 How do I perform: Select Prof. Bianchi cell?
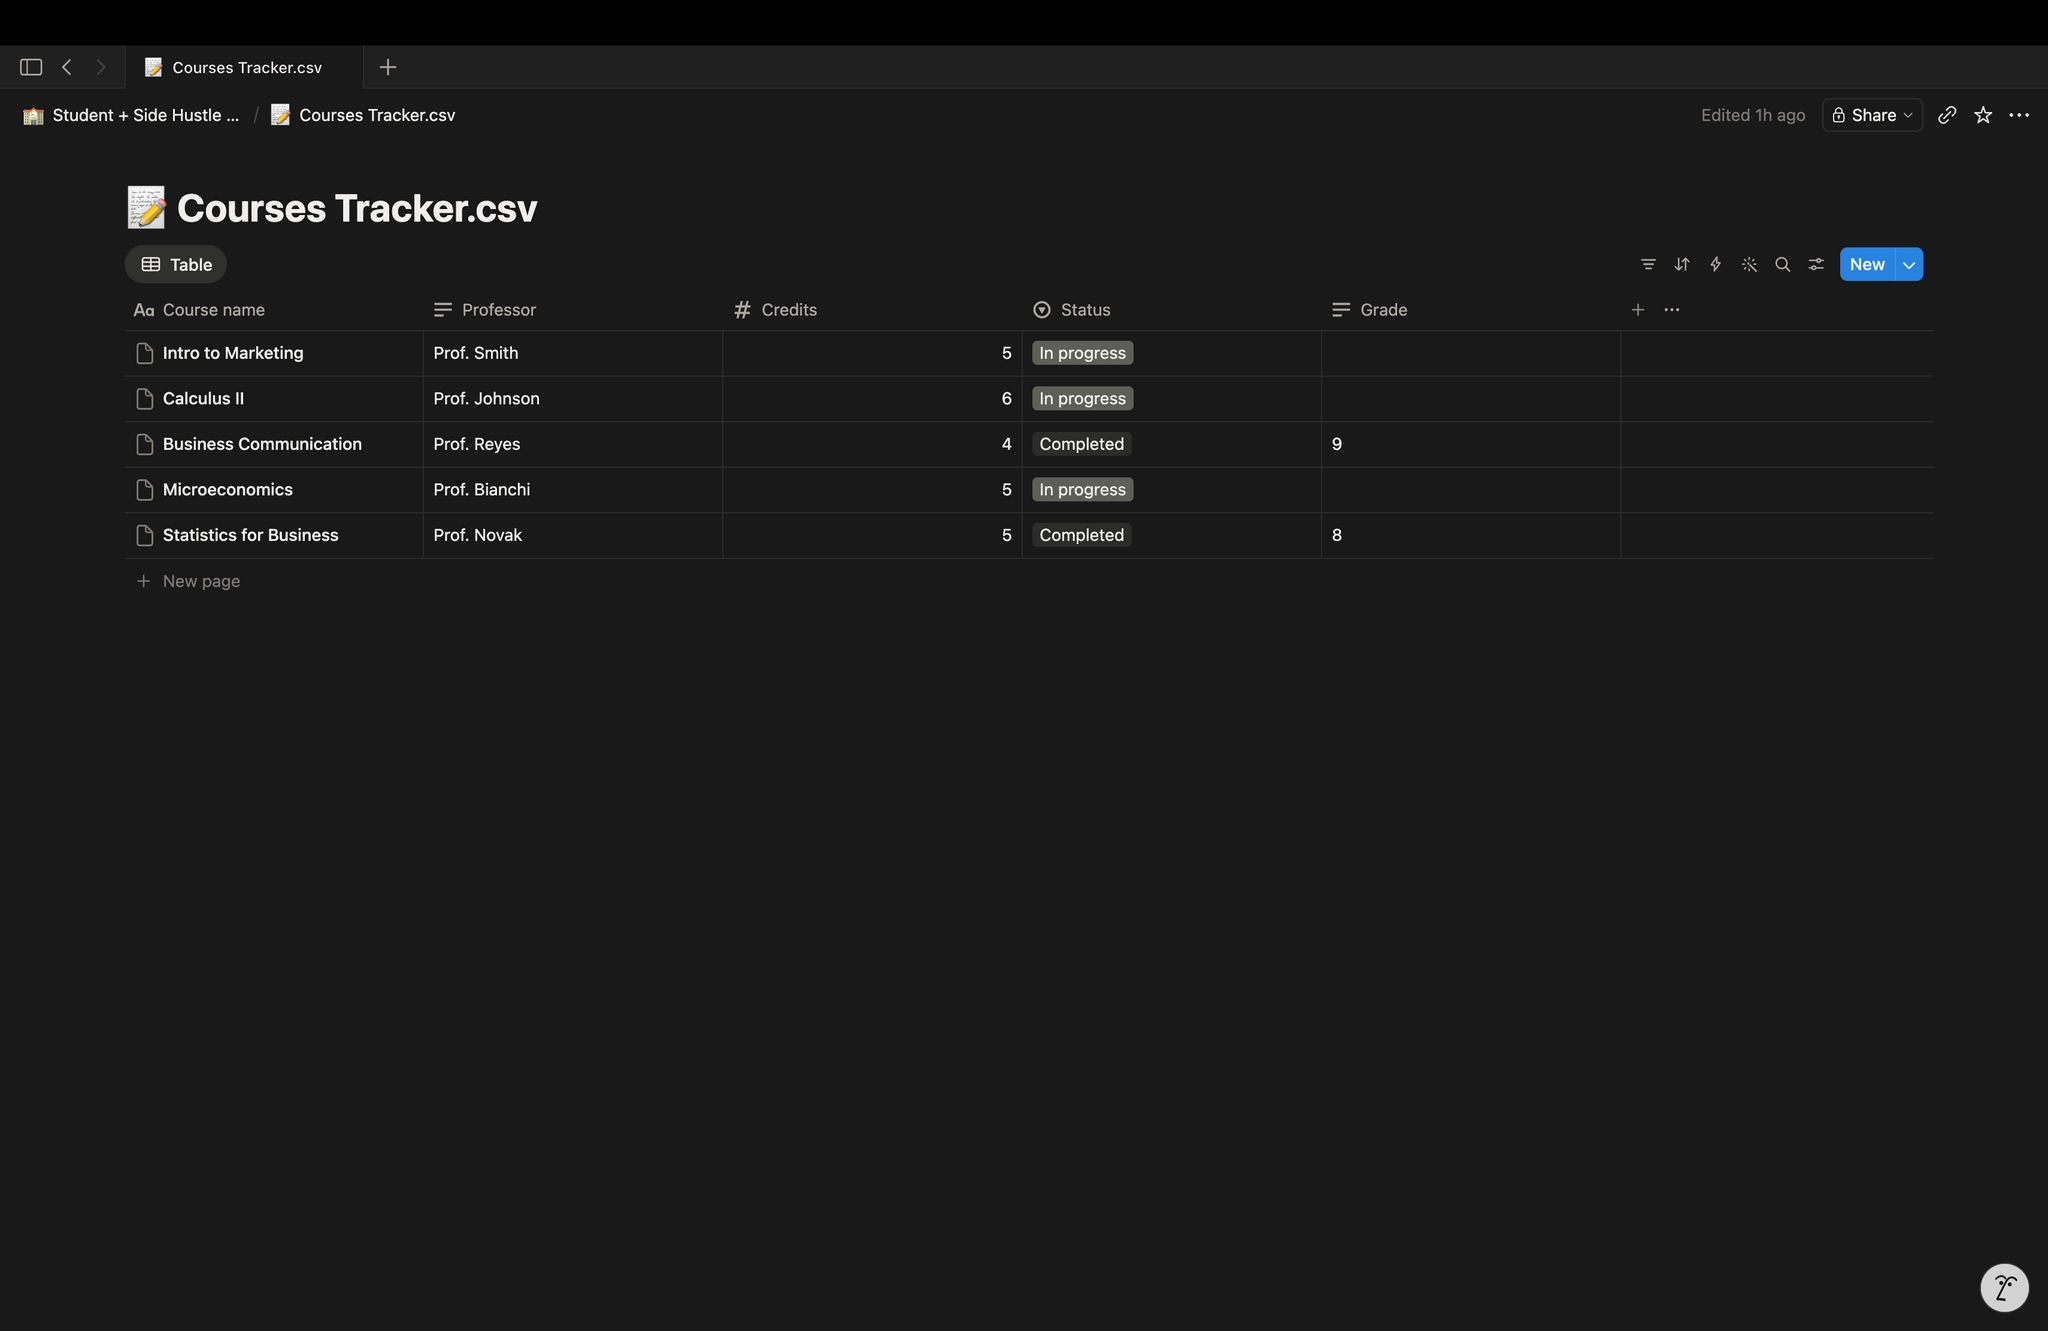tap(572, 489)
